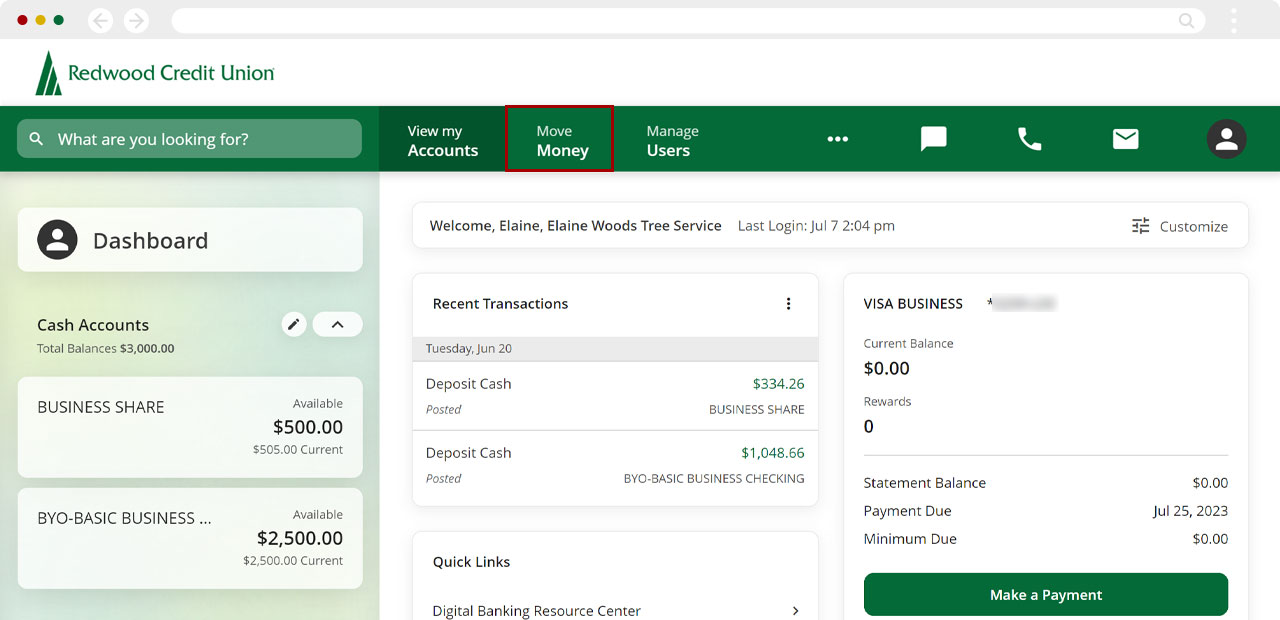Screen dimensions: 1280x620
Task: Click the browser address bar search icon
Action: click(x=1186, y=20)
